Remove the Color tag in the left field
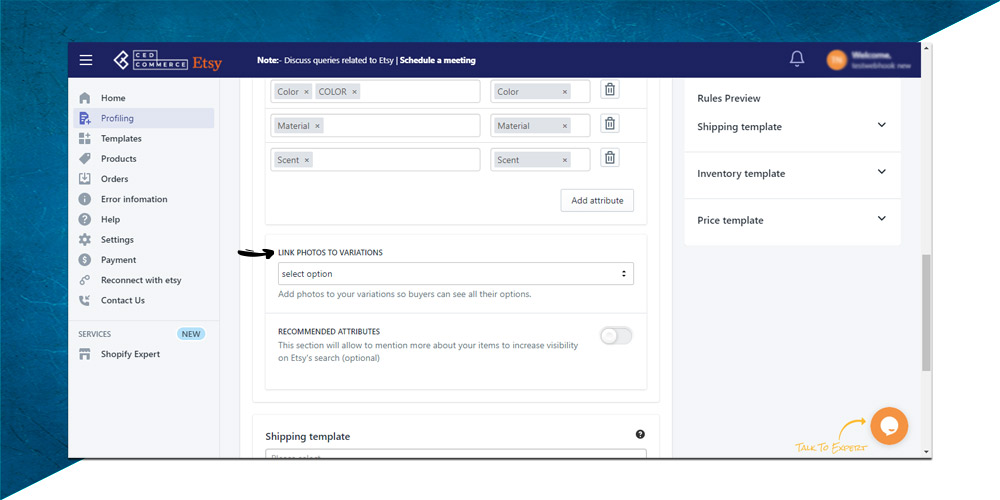The height and width of the screenshot is (500, 1000). coord(306,92)
